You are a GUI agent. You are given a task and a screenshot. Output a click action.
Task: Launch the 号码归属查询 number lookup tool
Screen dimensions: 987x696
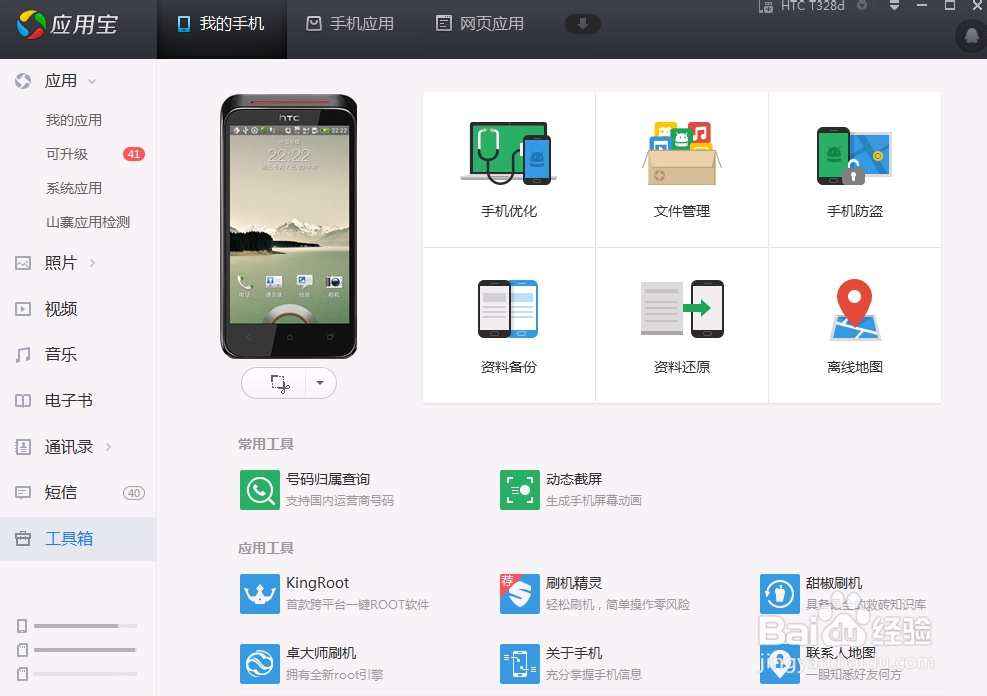tap(259, 490)
